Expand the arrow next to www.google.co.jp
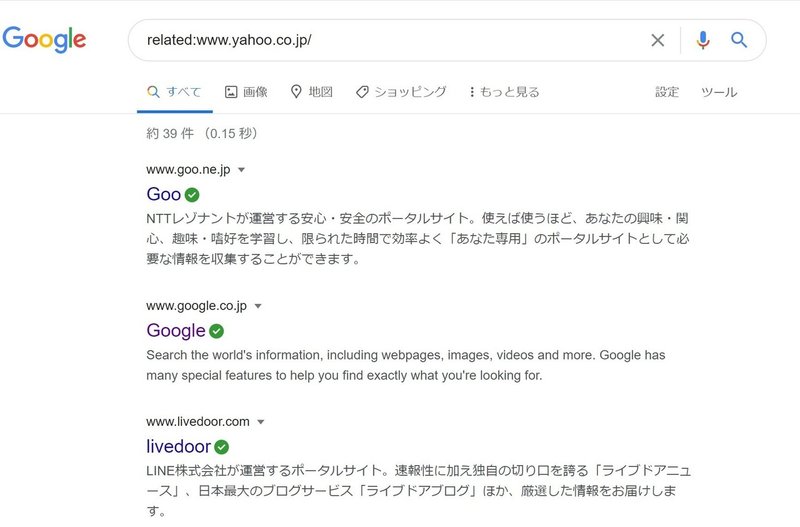The image size is (800, 527). coord(258,306)
